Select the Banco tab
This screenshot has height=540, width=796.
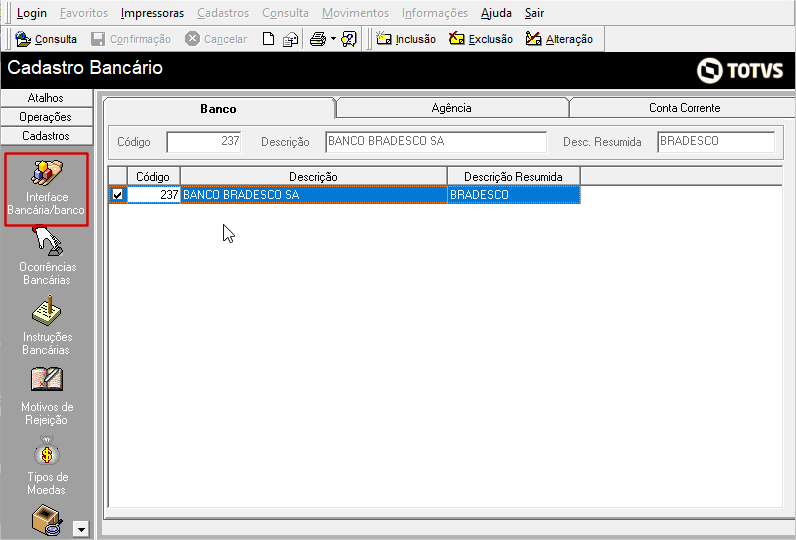point(218,109)
